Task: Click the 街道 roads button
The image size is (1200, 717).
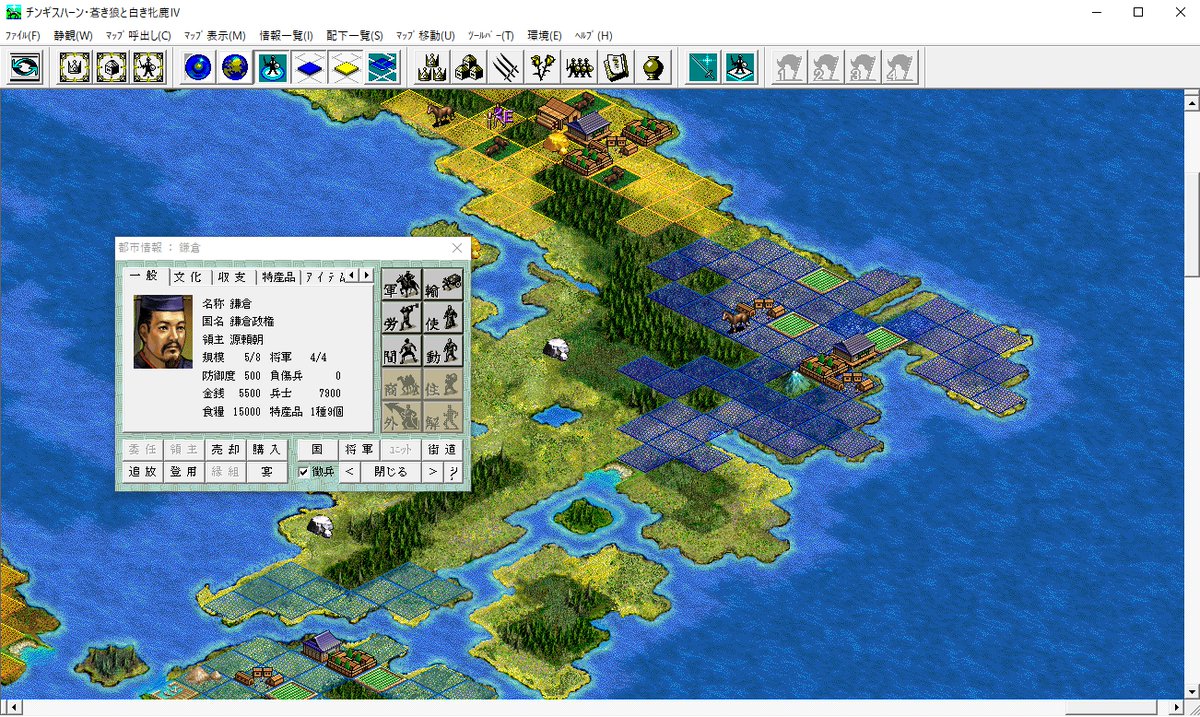Action: point(442,450)
